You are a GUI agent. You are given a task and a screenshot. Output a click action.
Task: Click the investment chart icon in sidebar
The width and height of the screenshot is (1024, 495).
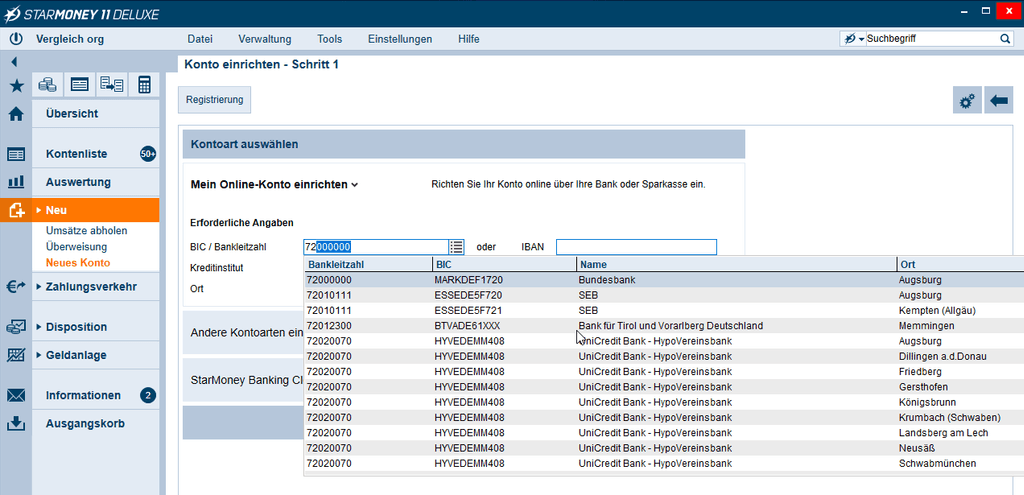[x=16, y=355]
